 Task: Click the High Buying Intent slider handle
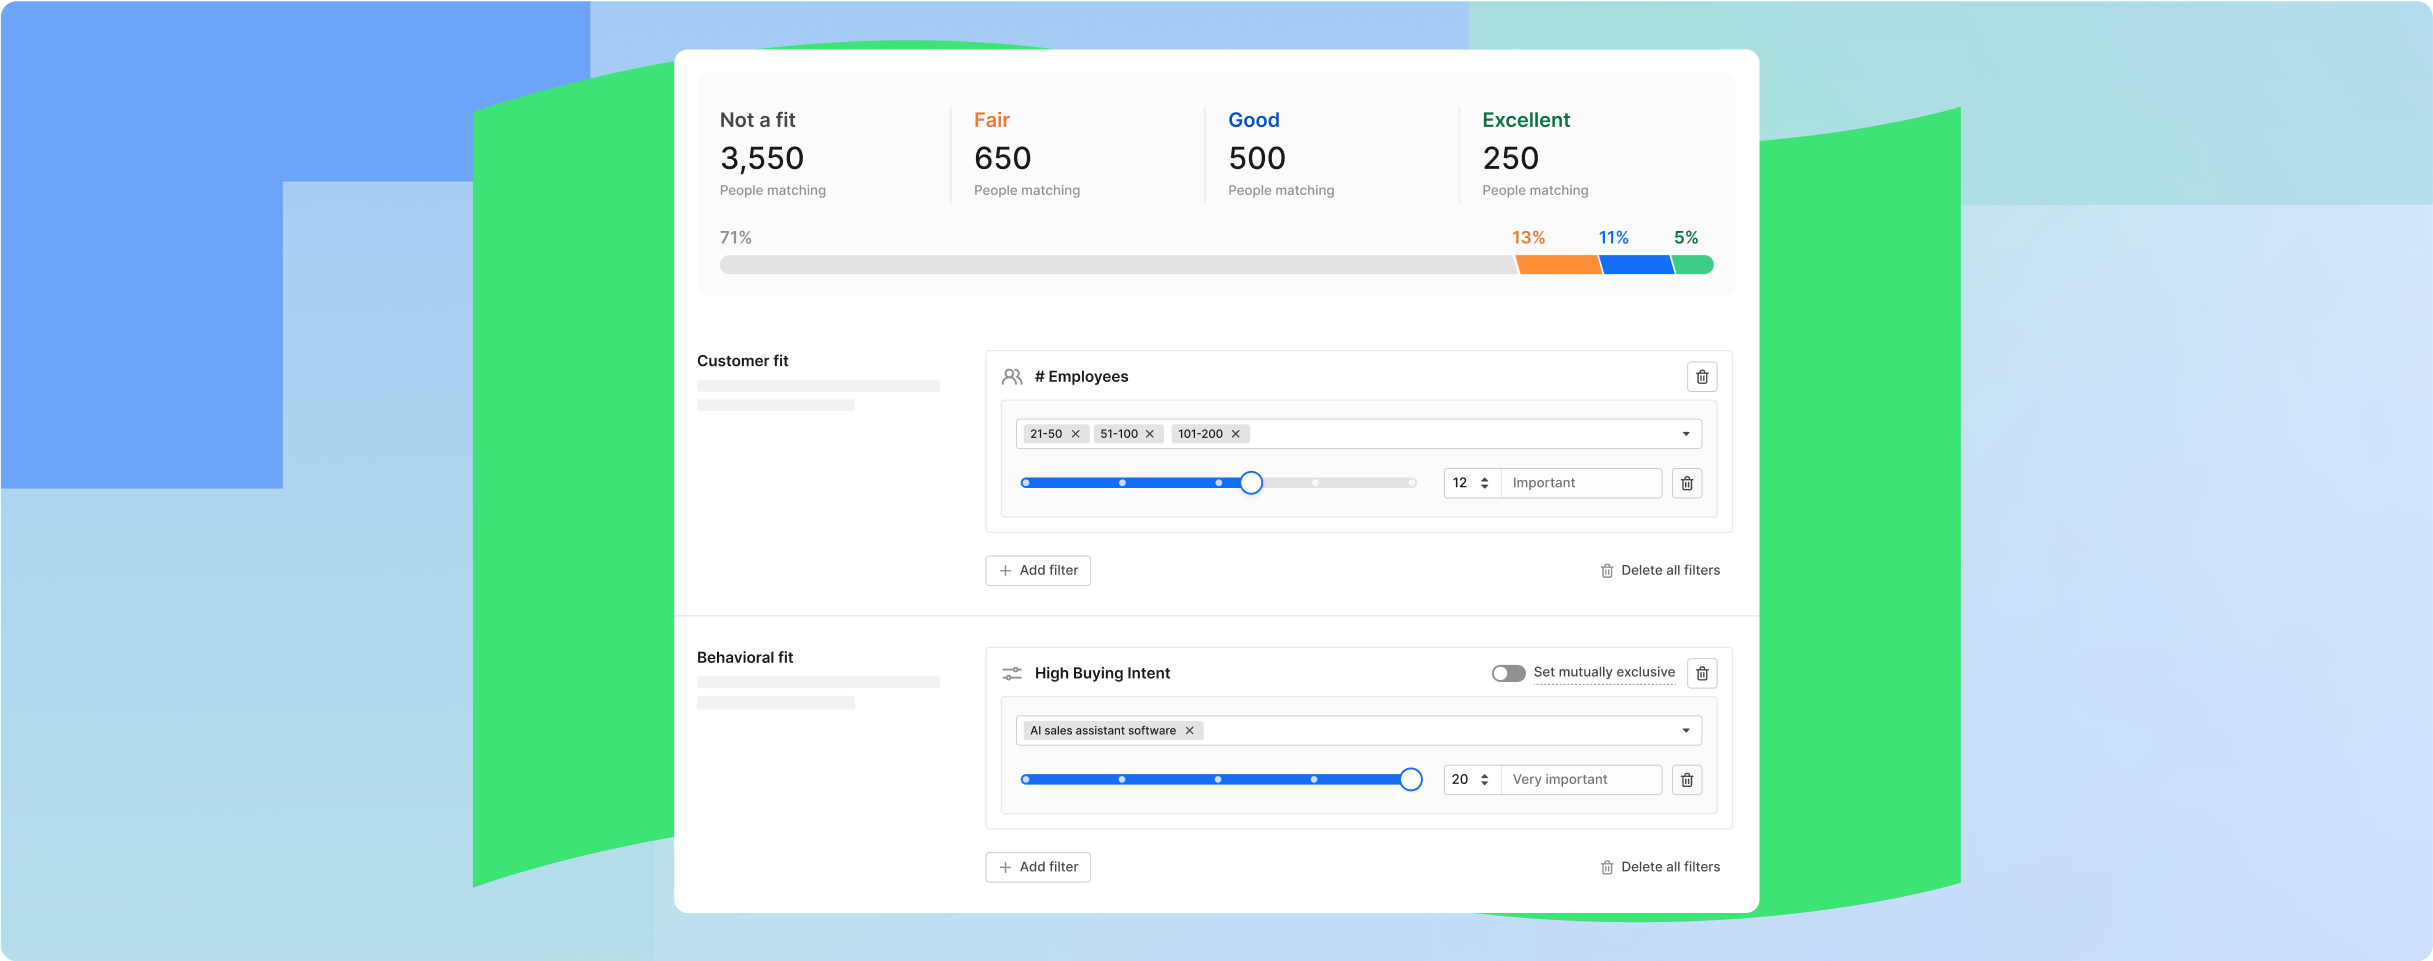(x=1411, y=780)
